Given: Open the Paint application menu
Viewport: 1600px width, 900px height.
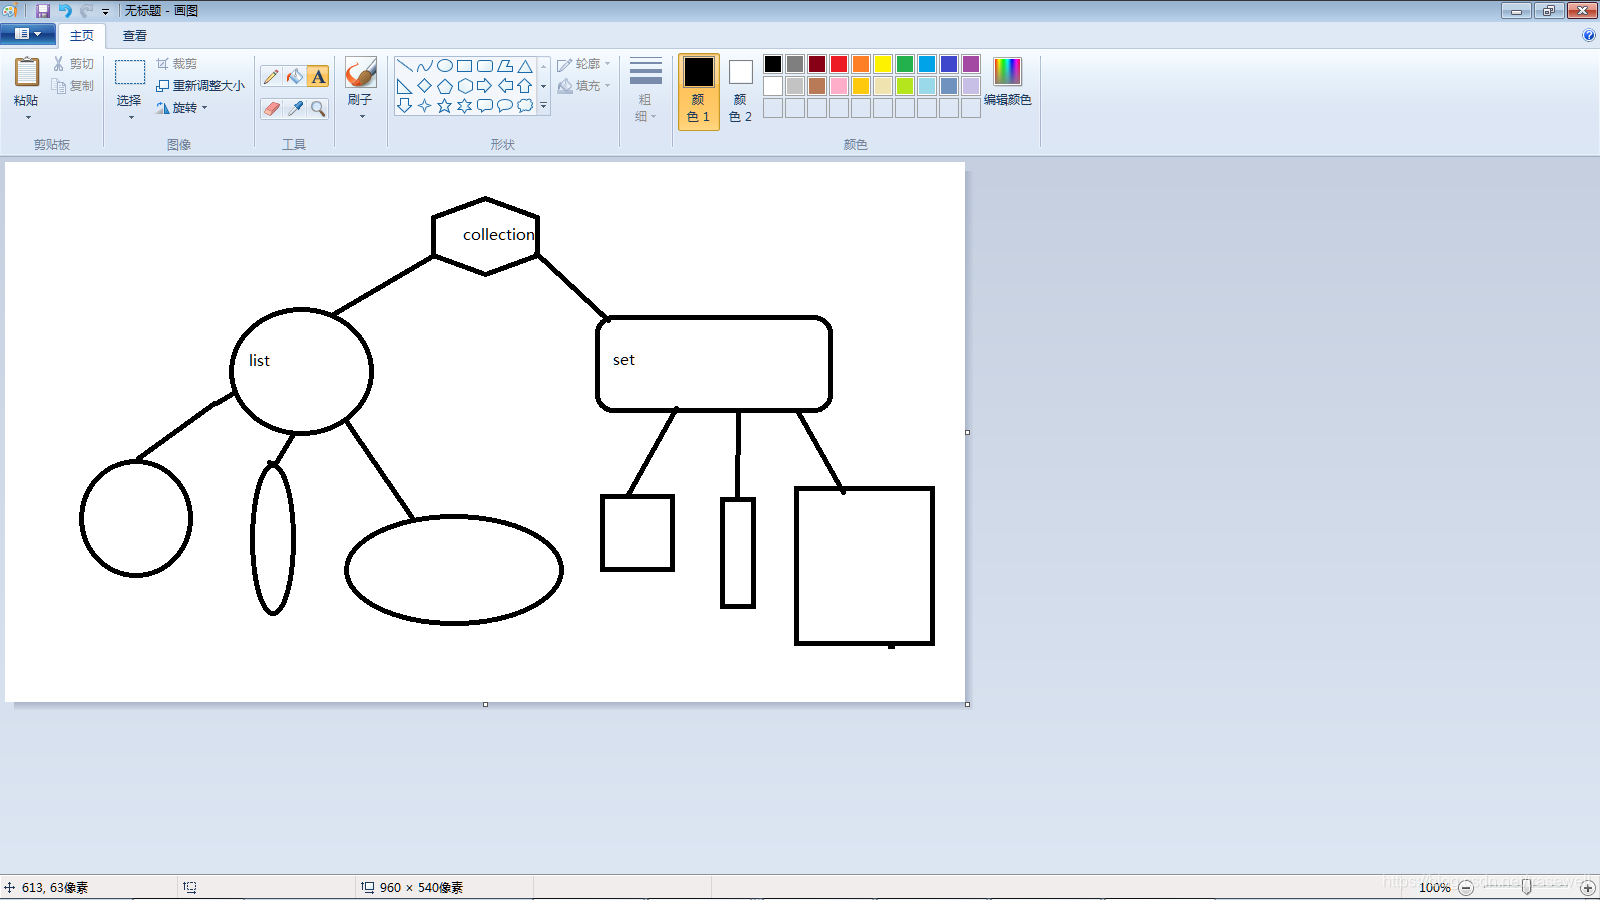Looking at the screenshot, I should (x=27, y=33).
